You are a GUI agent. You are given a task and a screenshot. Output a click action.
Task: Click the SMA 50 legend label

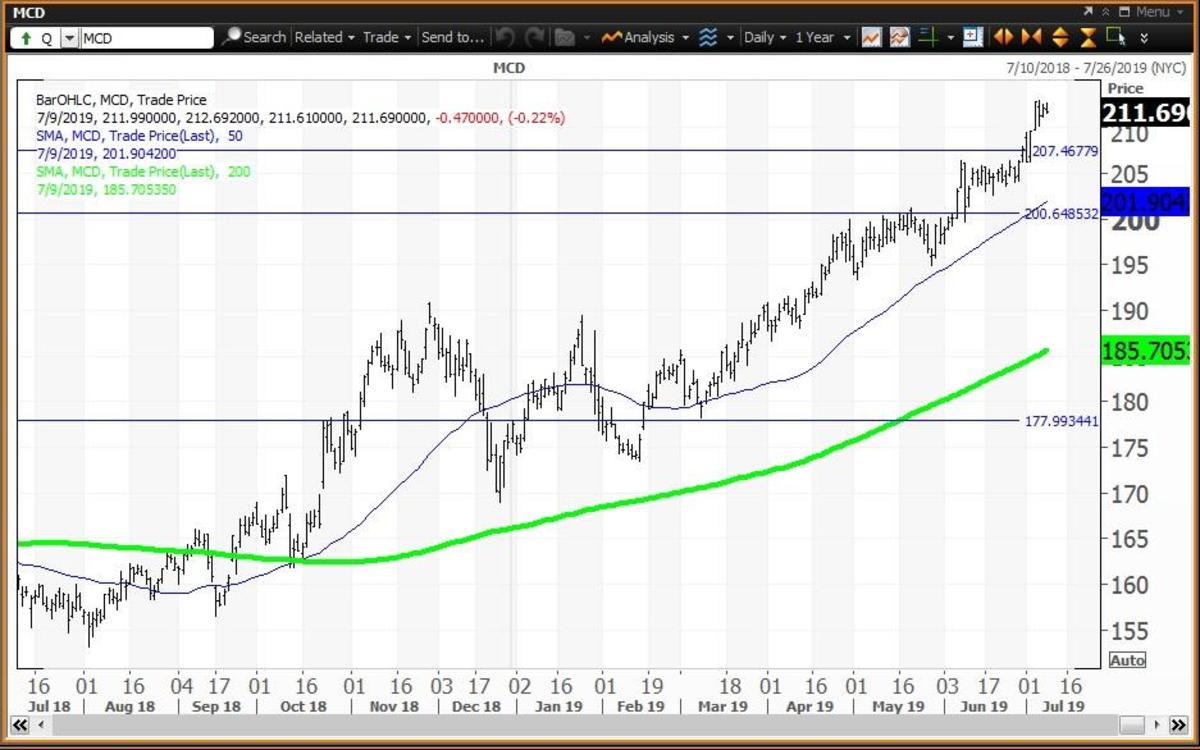[x=138, y=136]
